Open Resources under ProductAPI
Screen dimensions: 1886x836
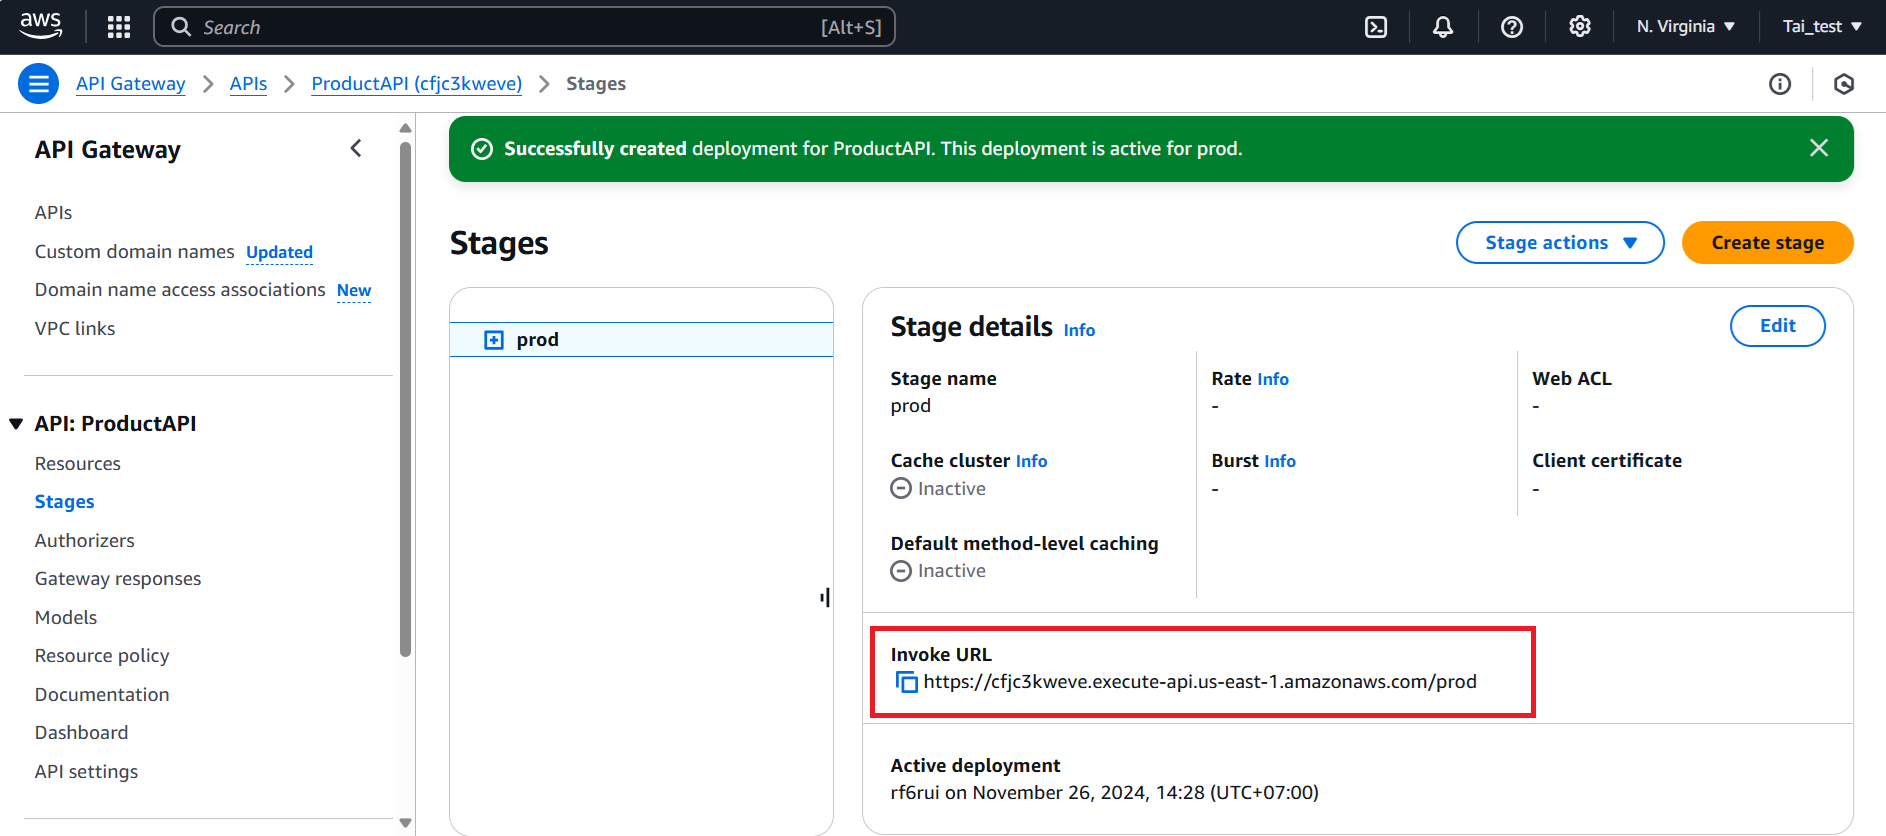point(78,464)
